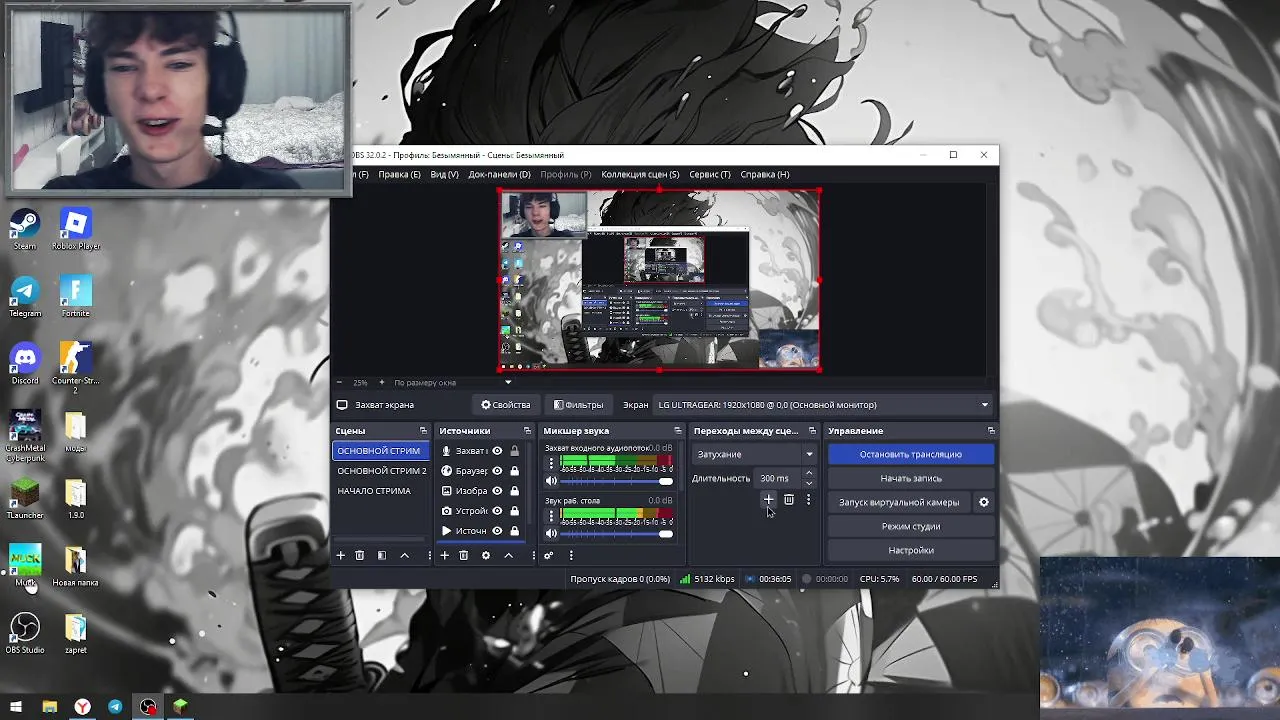Click Остановить трансляцию button
1280x720 pixels.
pos(911,454)
